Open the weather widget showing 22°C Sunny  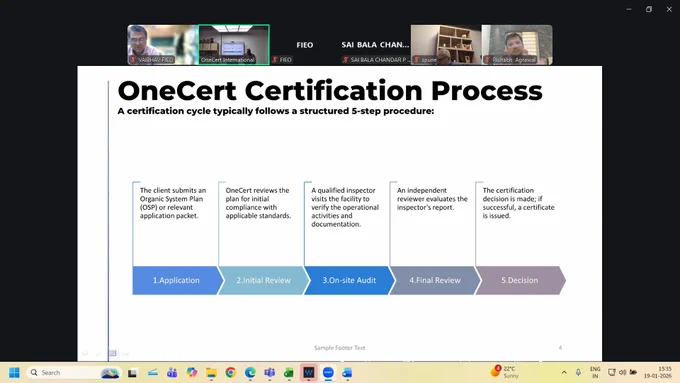504,372
